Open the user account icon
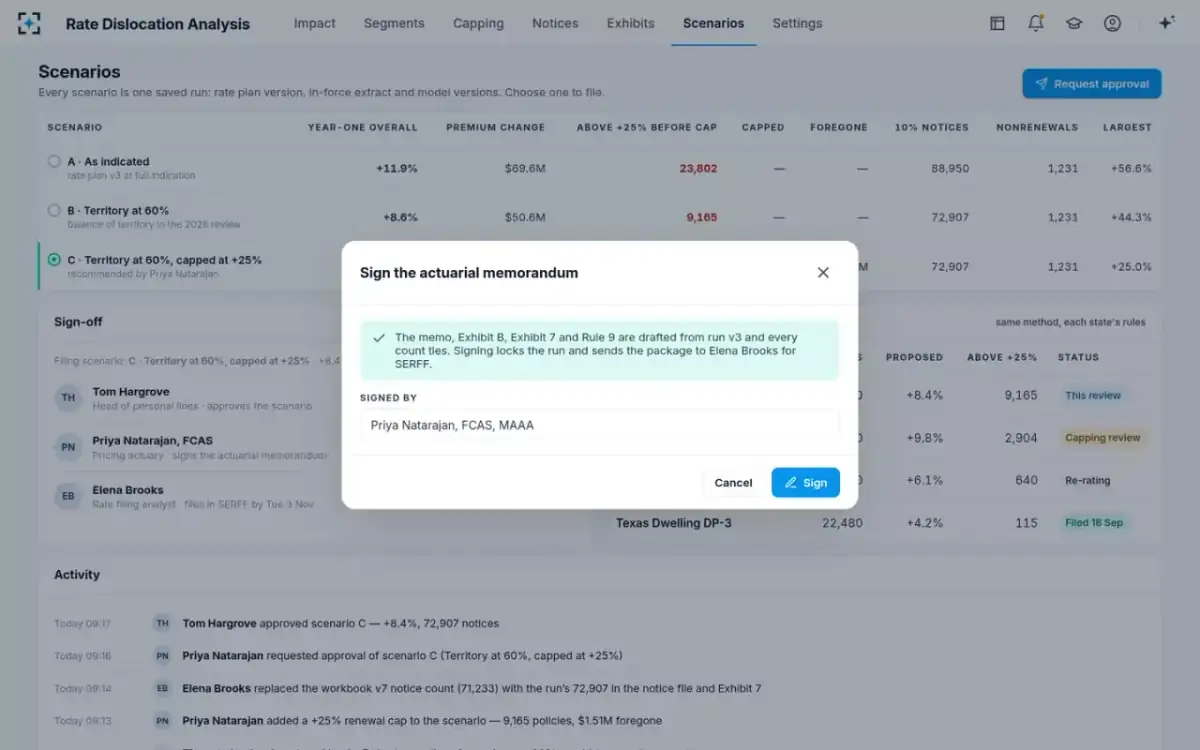Screen dimensions: 1200x750 coord(1112,23)
